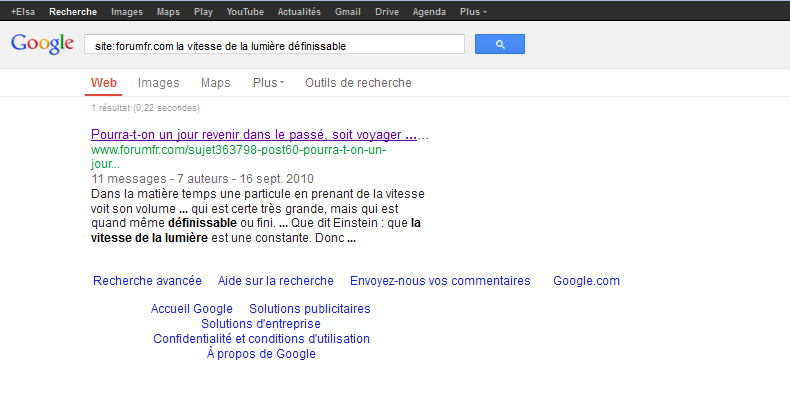
Task: Open Actualités in the top bar
Action: pos(299,12)
